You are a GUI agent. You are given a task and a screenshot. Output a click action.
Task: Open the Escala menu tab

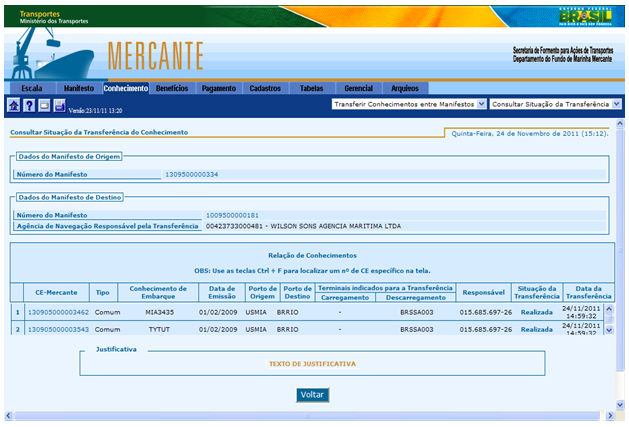click(31, 88)
